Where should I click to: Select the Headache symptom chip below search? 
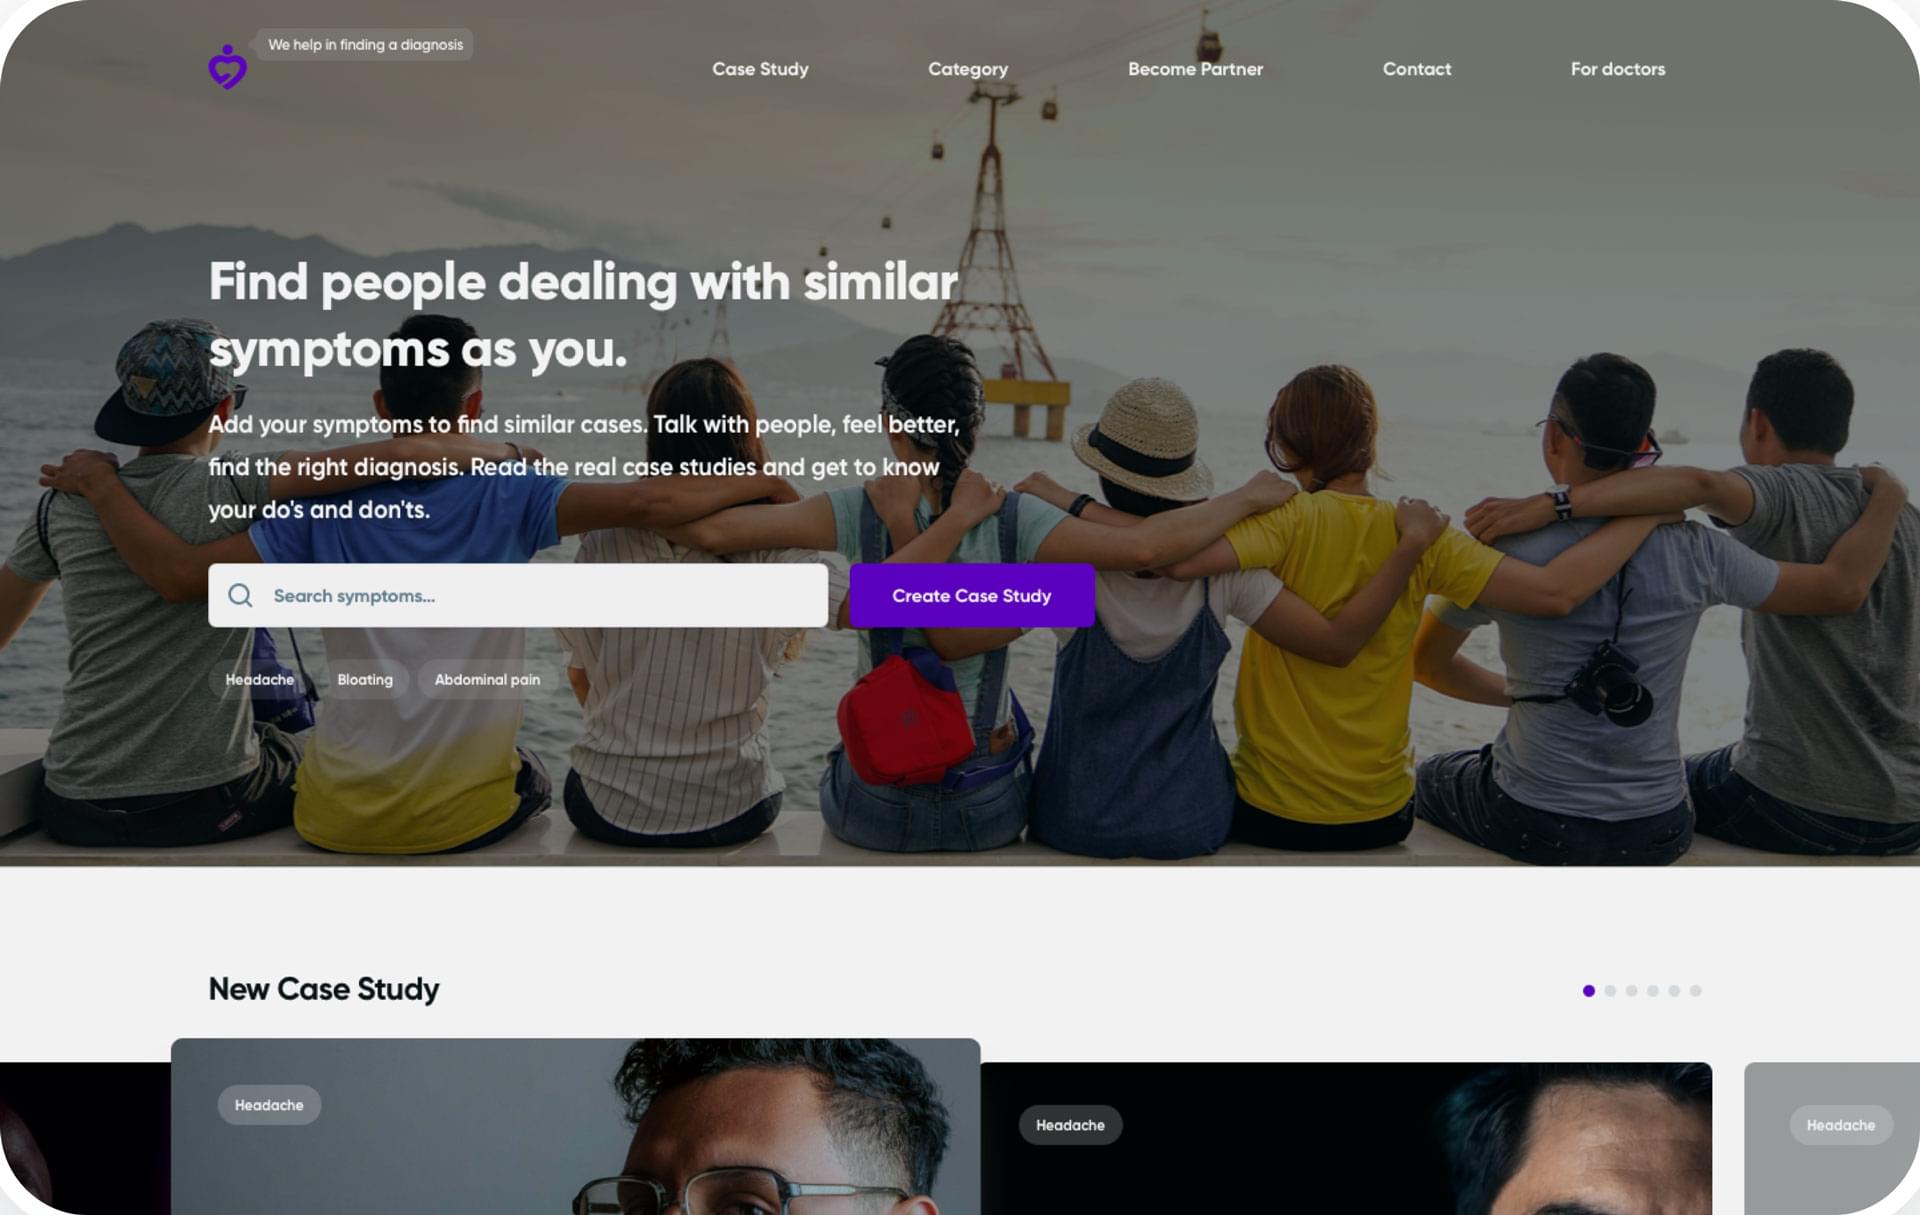coord(260,680)
